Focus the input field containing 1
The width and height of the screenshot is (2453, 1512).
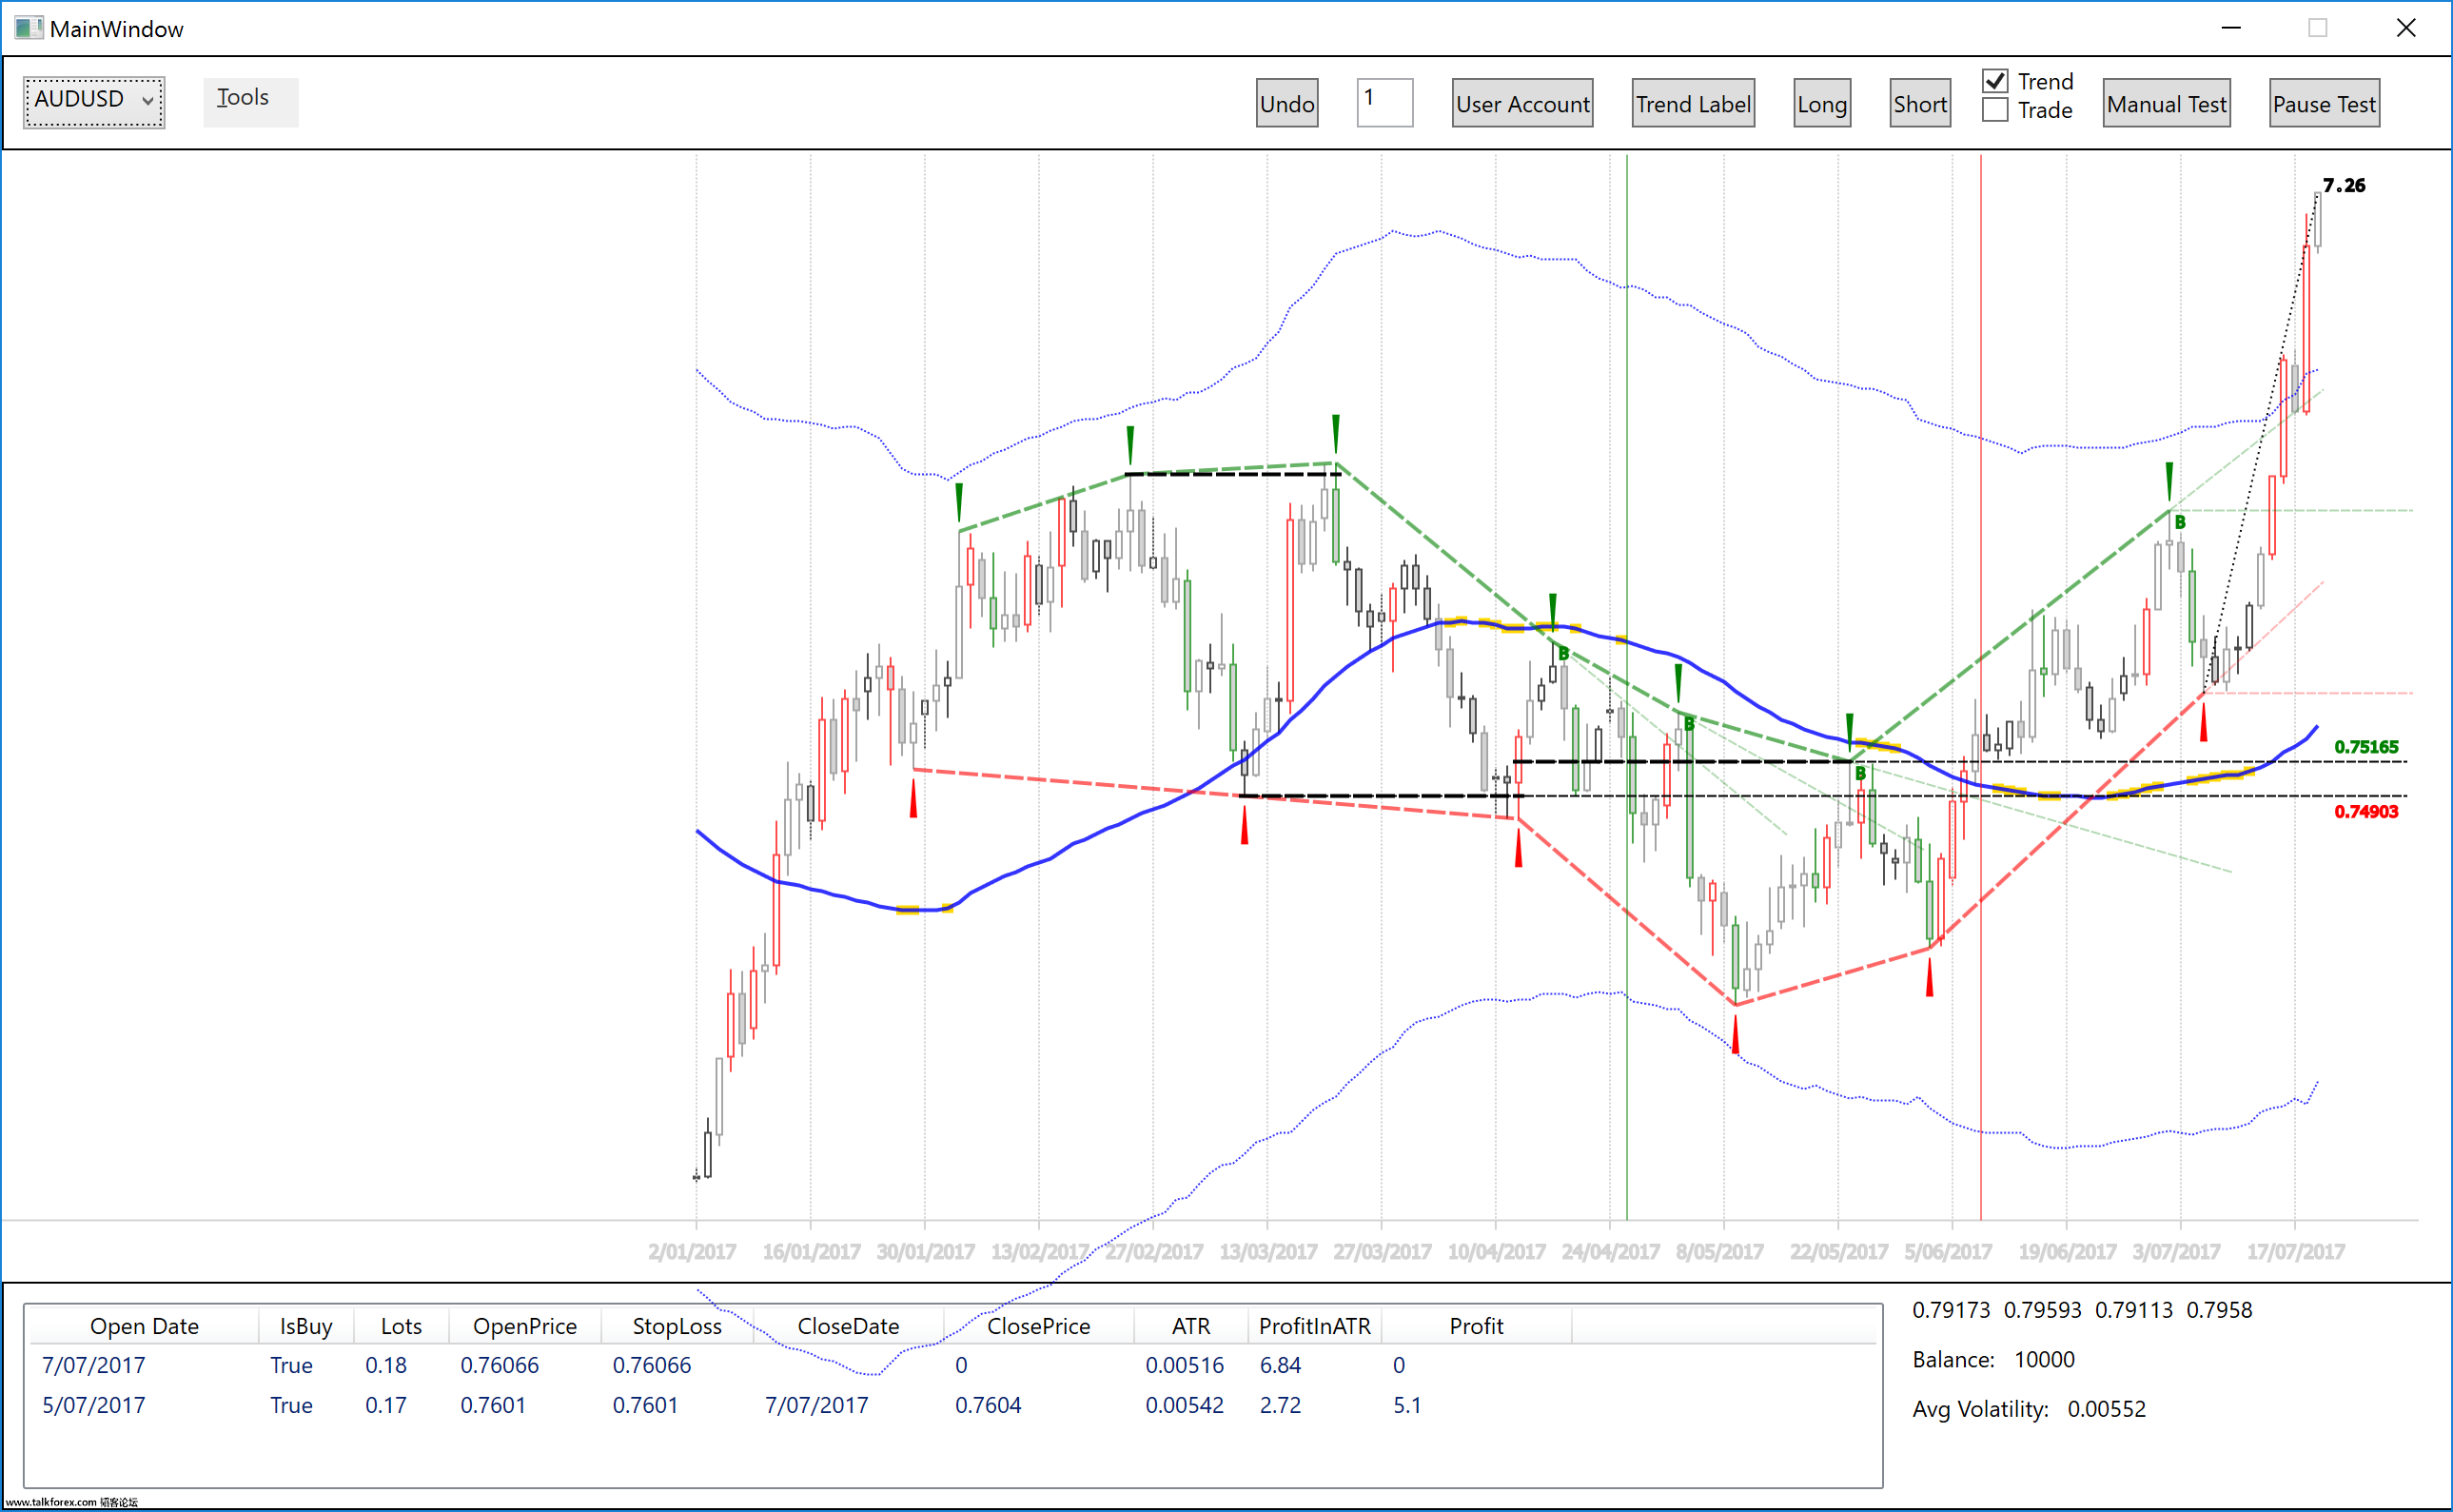coord(1384,102)
